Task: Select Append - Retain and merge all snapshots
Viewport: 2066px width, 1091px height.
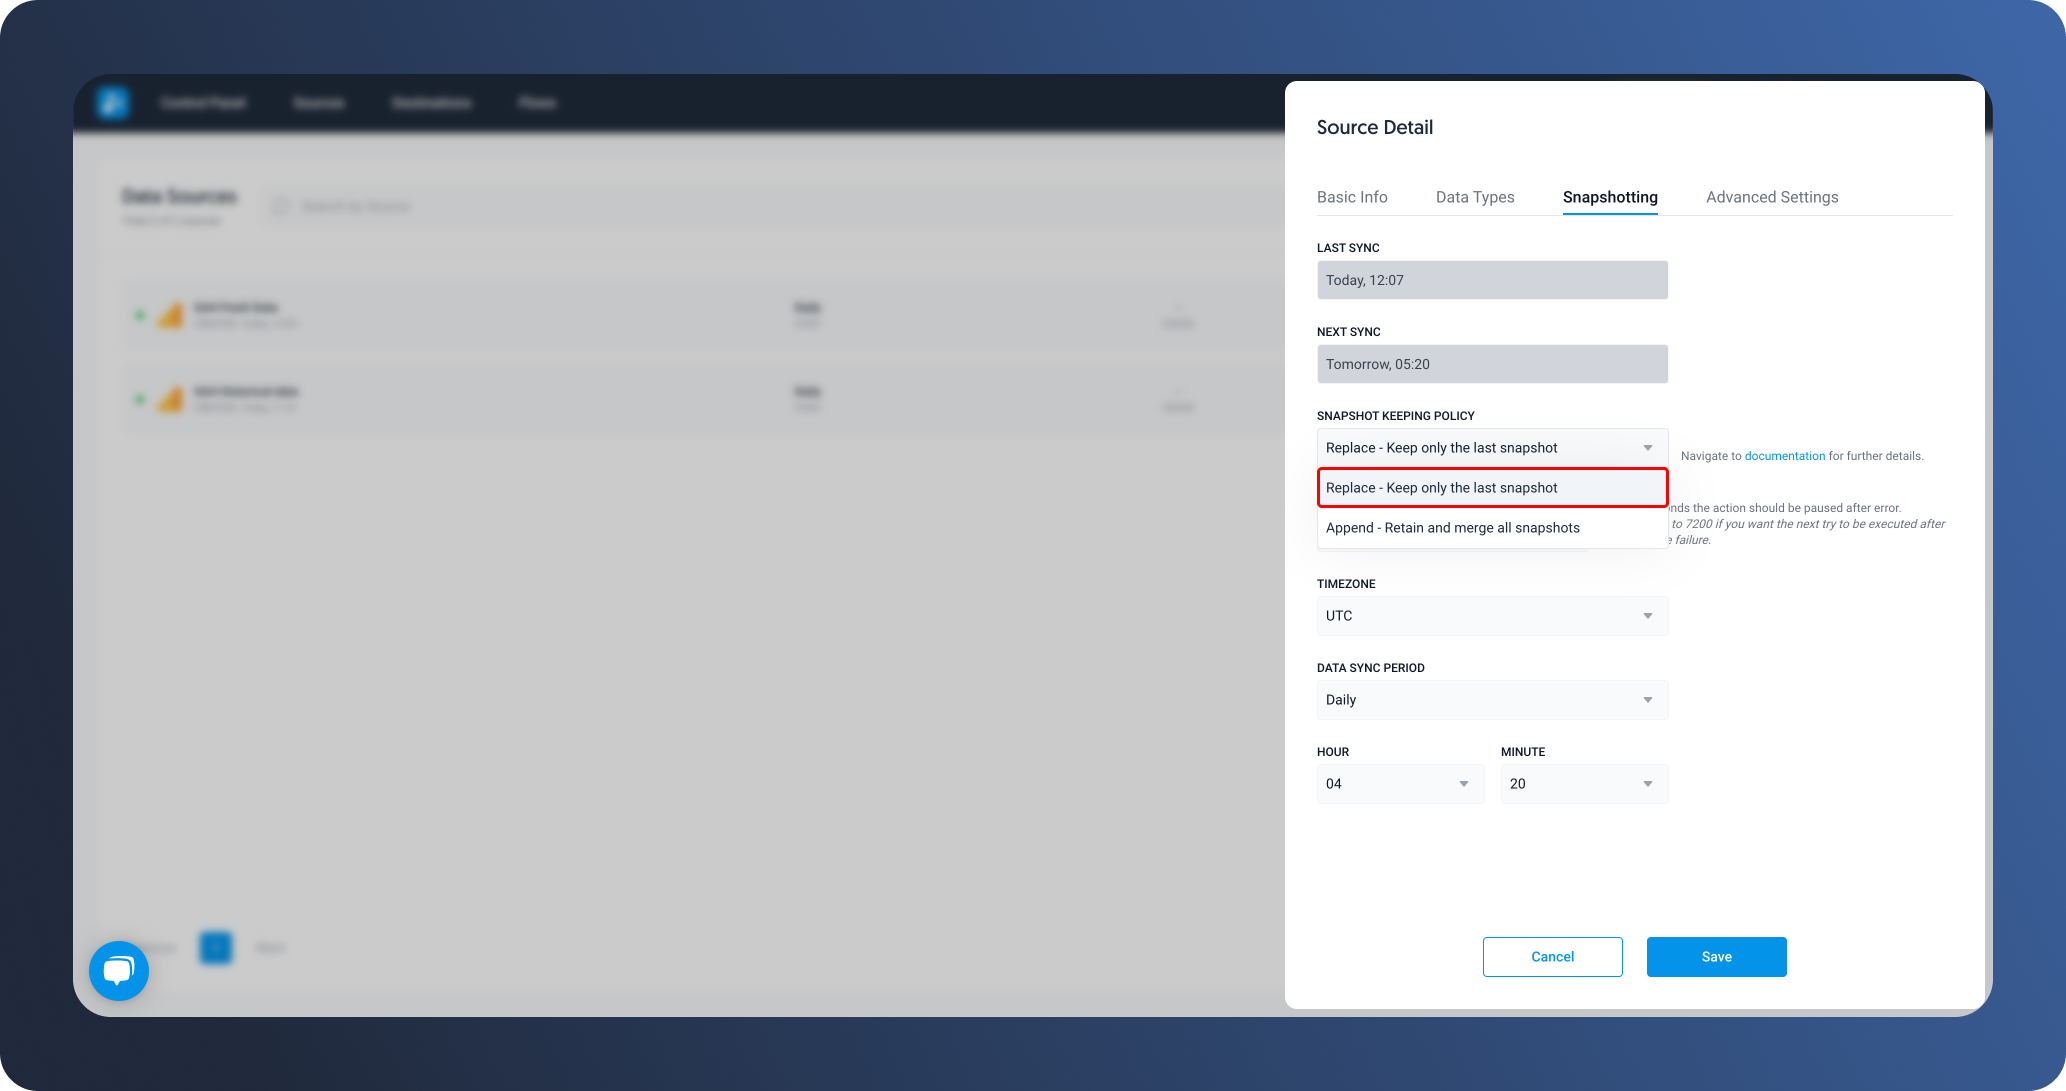Action: point(1452,526)
